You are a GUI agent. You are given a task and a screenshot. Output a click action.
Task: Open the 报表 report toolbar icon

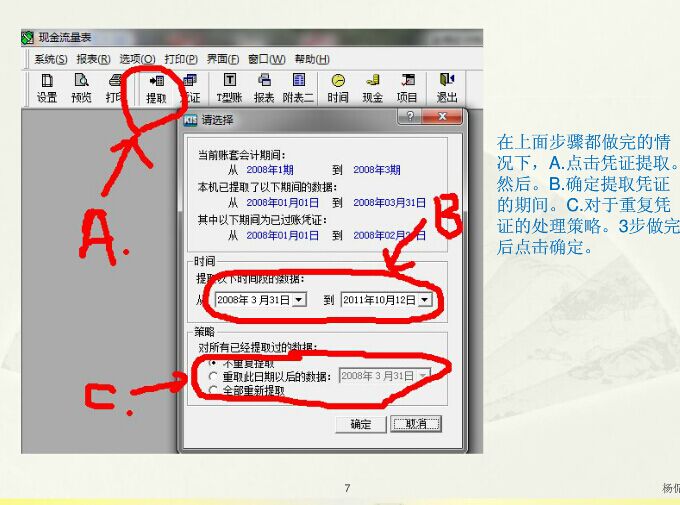264,88
